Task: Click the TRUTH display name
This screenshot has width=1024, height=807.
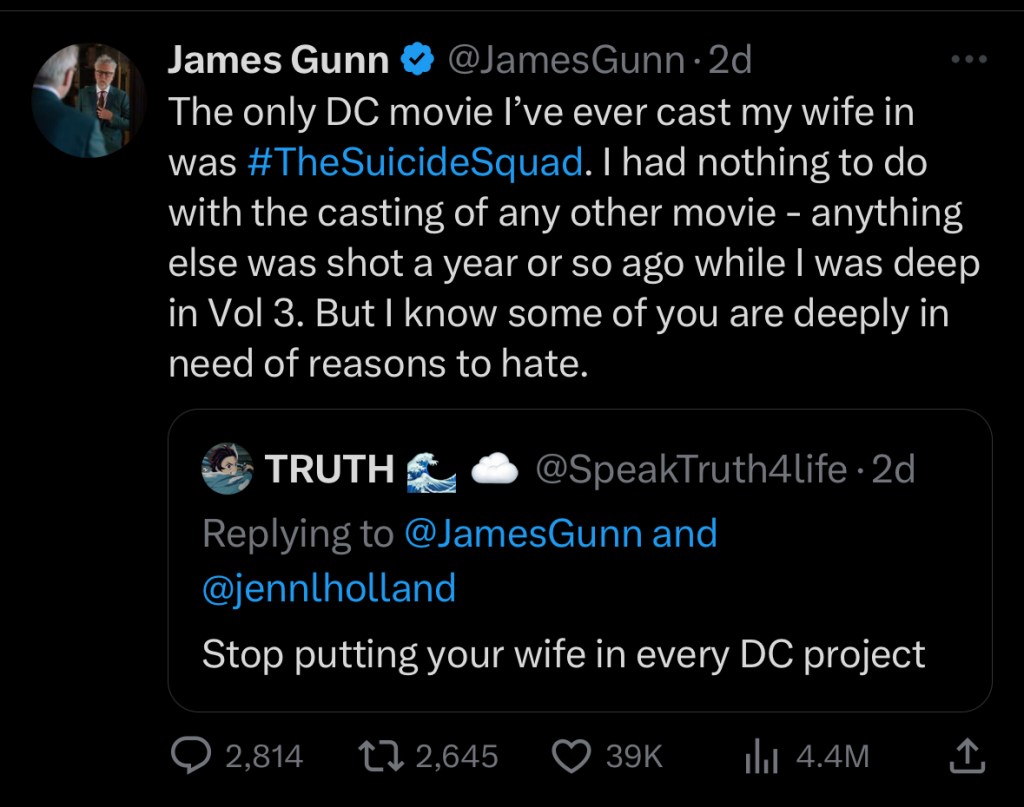Action: point(329,469)
